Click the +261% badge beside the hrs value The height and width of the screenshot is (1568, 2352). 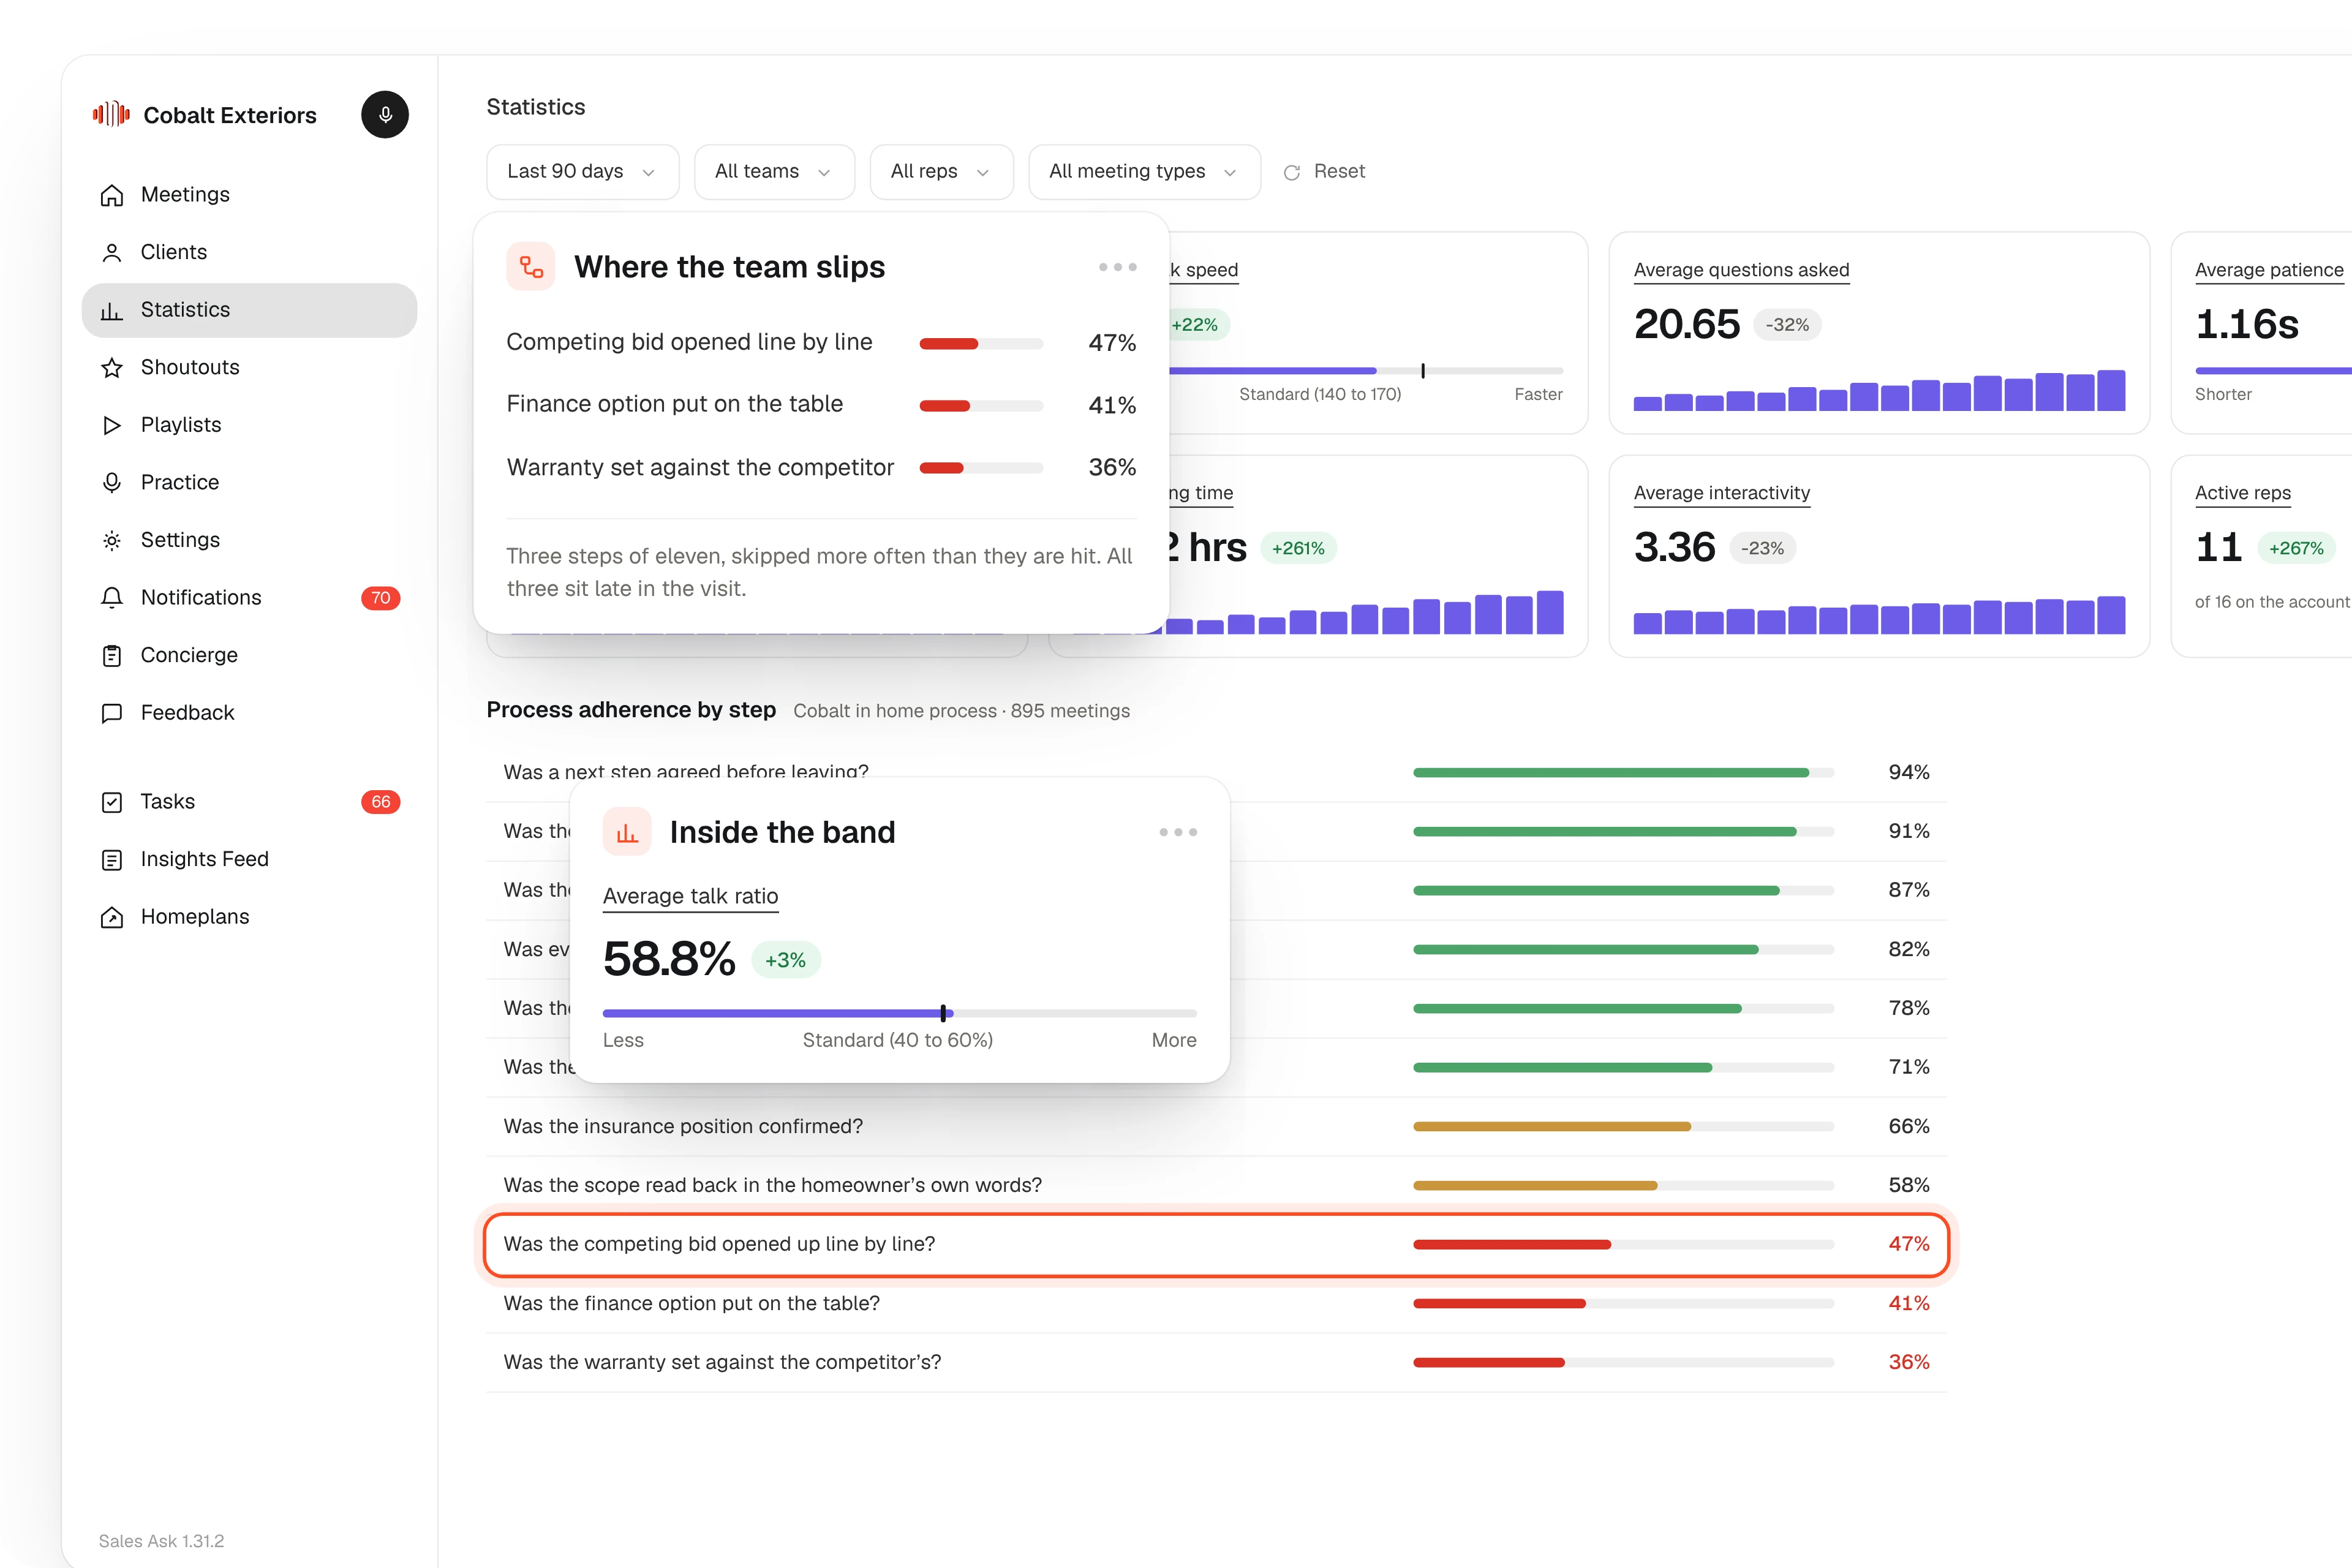[x=1298, y=548]
